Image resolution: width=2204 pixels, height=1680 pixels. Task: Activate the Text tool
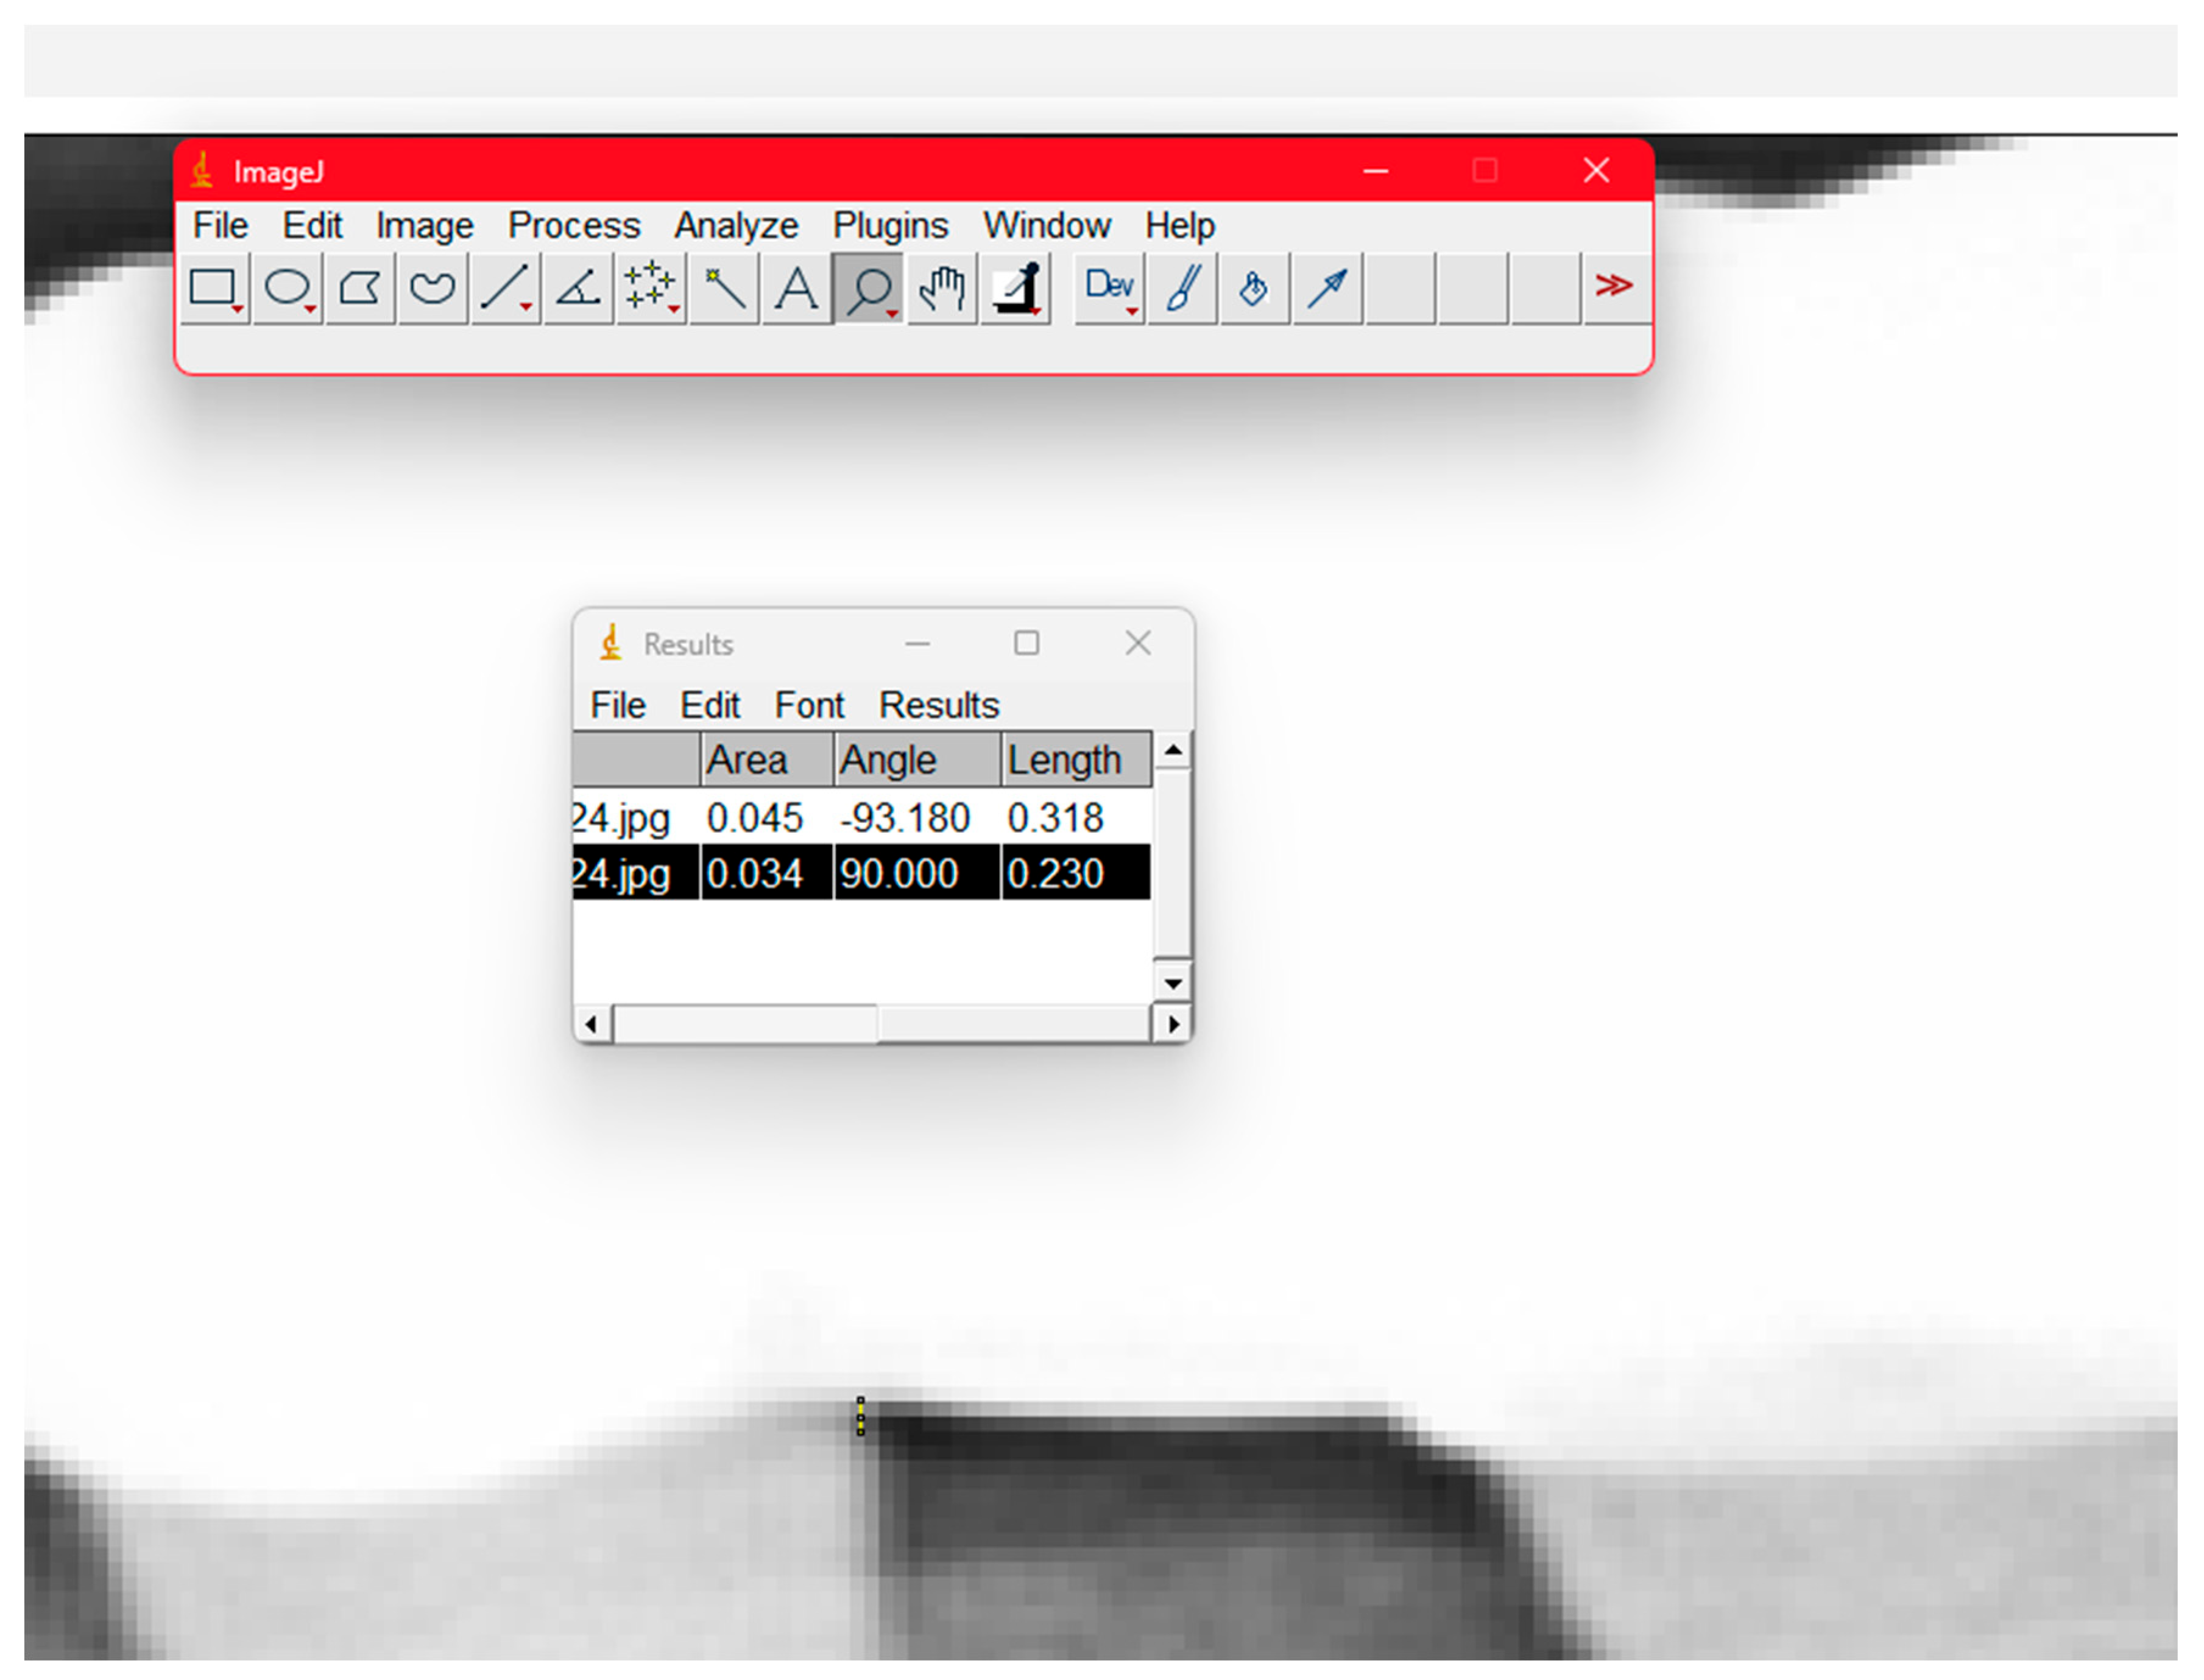(x=796, y=288)
